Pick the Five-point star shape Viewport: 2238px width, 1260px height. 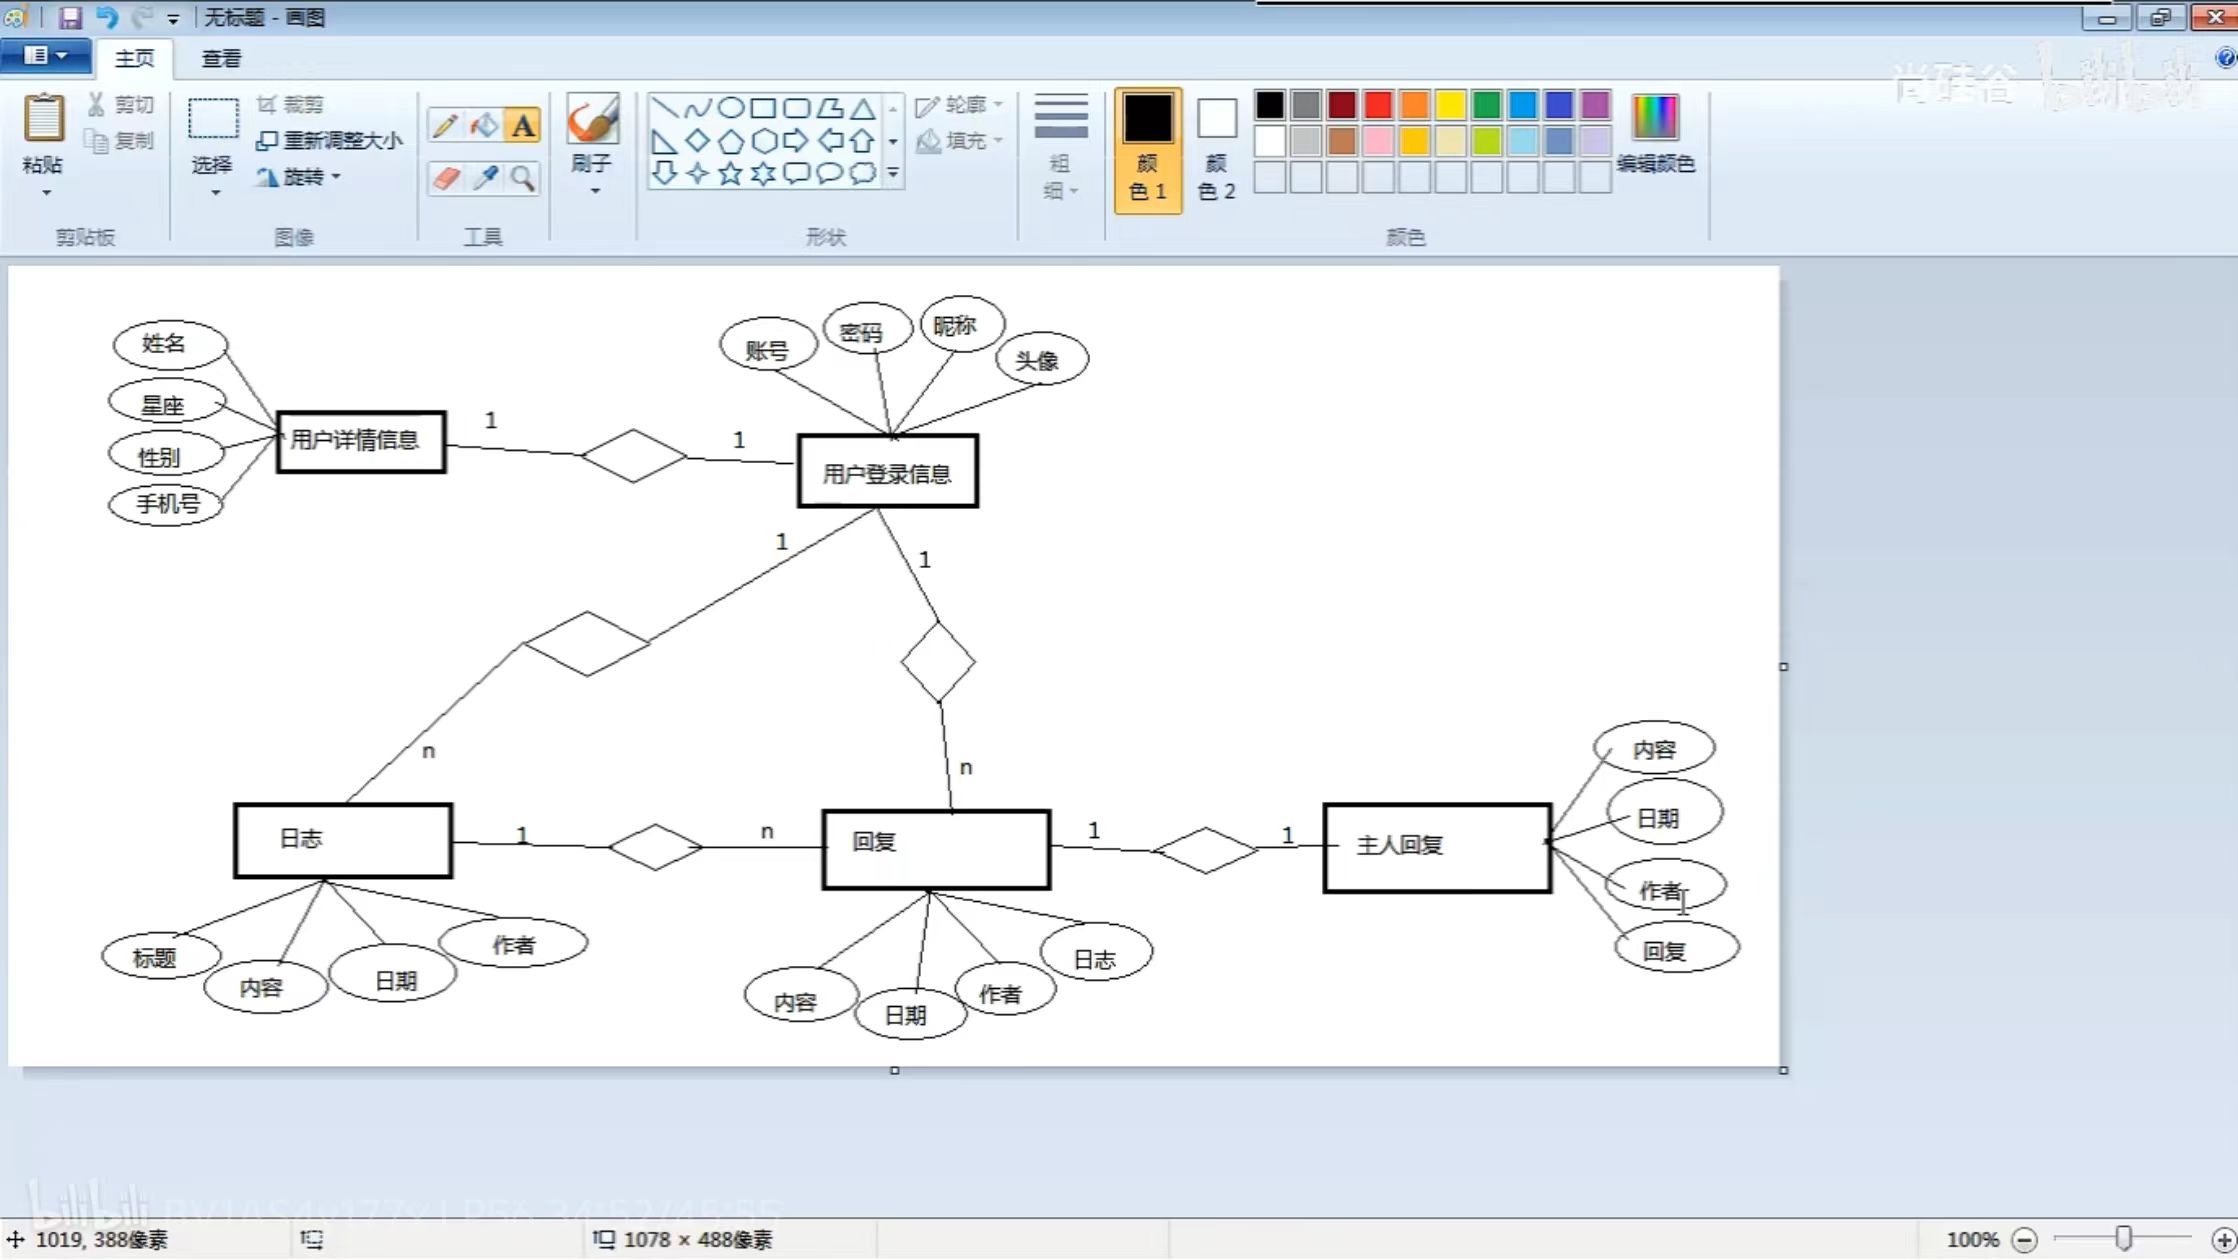(731, 173)
